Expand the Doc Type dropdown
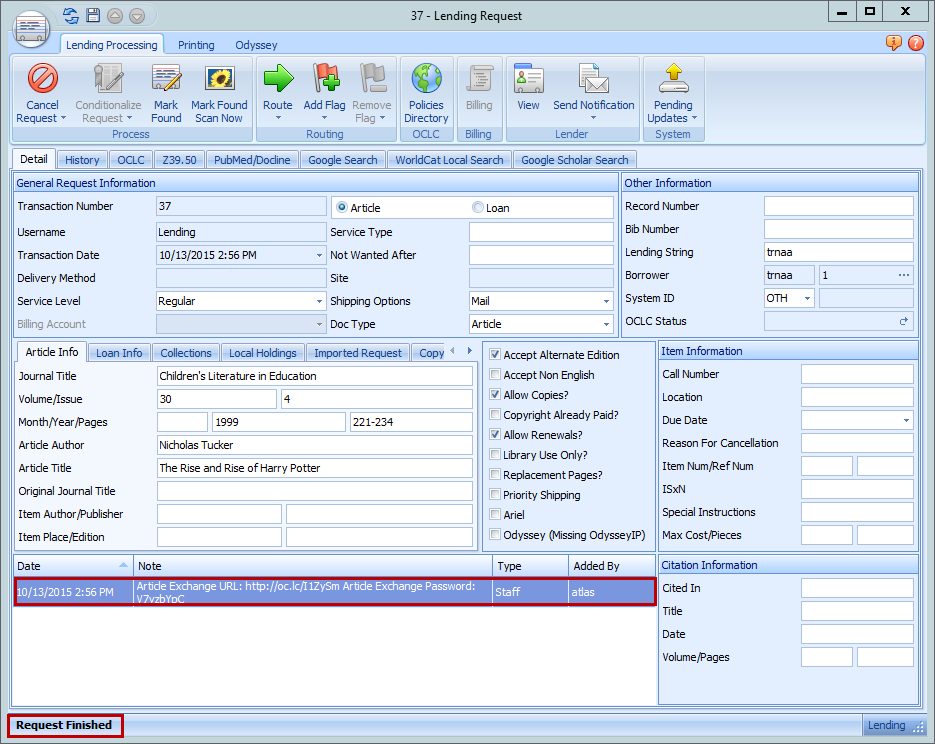The height and width of the screenshot is (744, 935). [606, 324]
